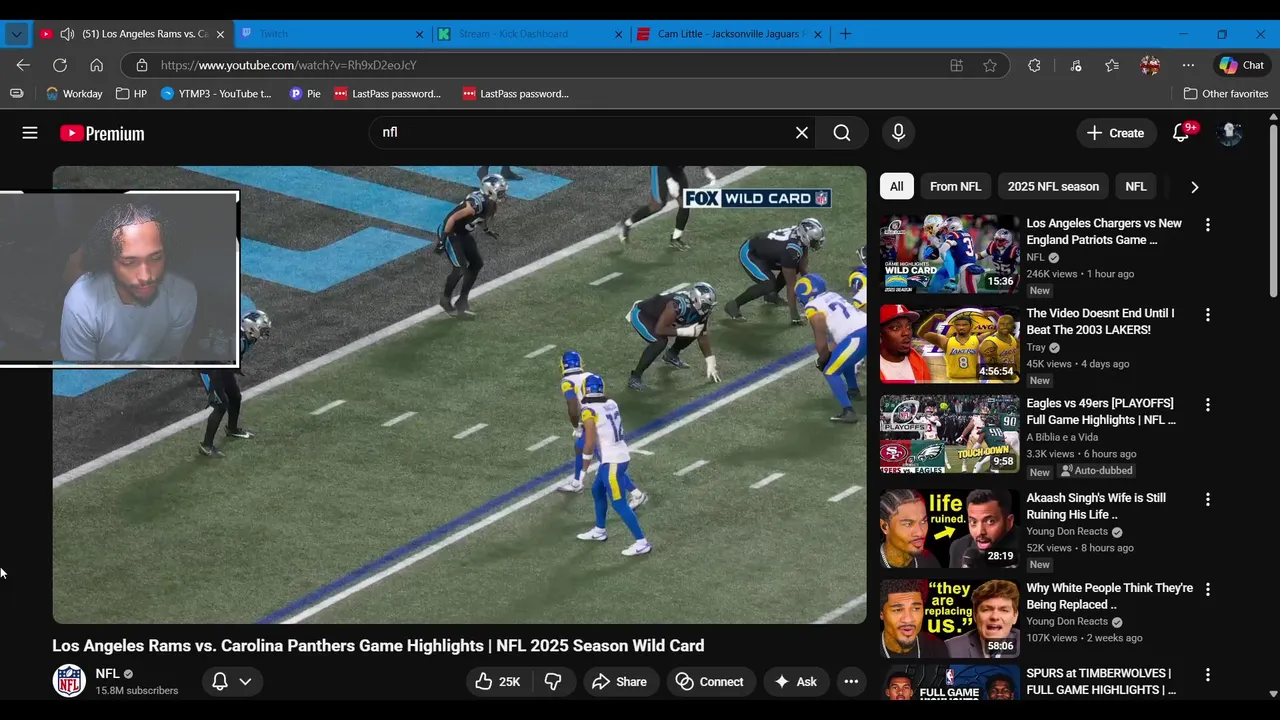
Task: Open the Pie bookmark
Action: tap(305, 94)
